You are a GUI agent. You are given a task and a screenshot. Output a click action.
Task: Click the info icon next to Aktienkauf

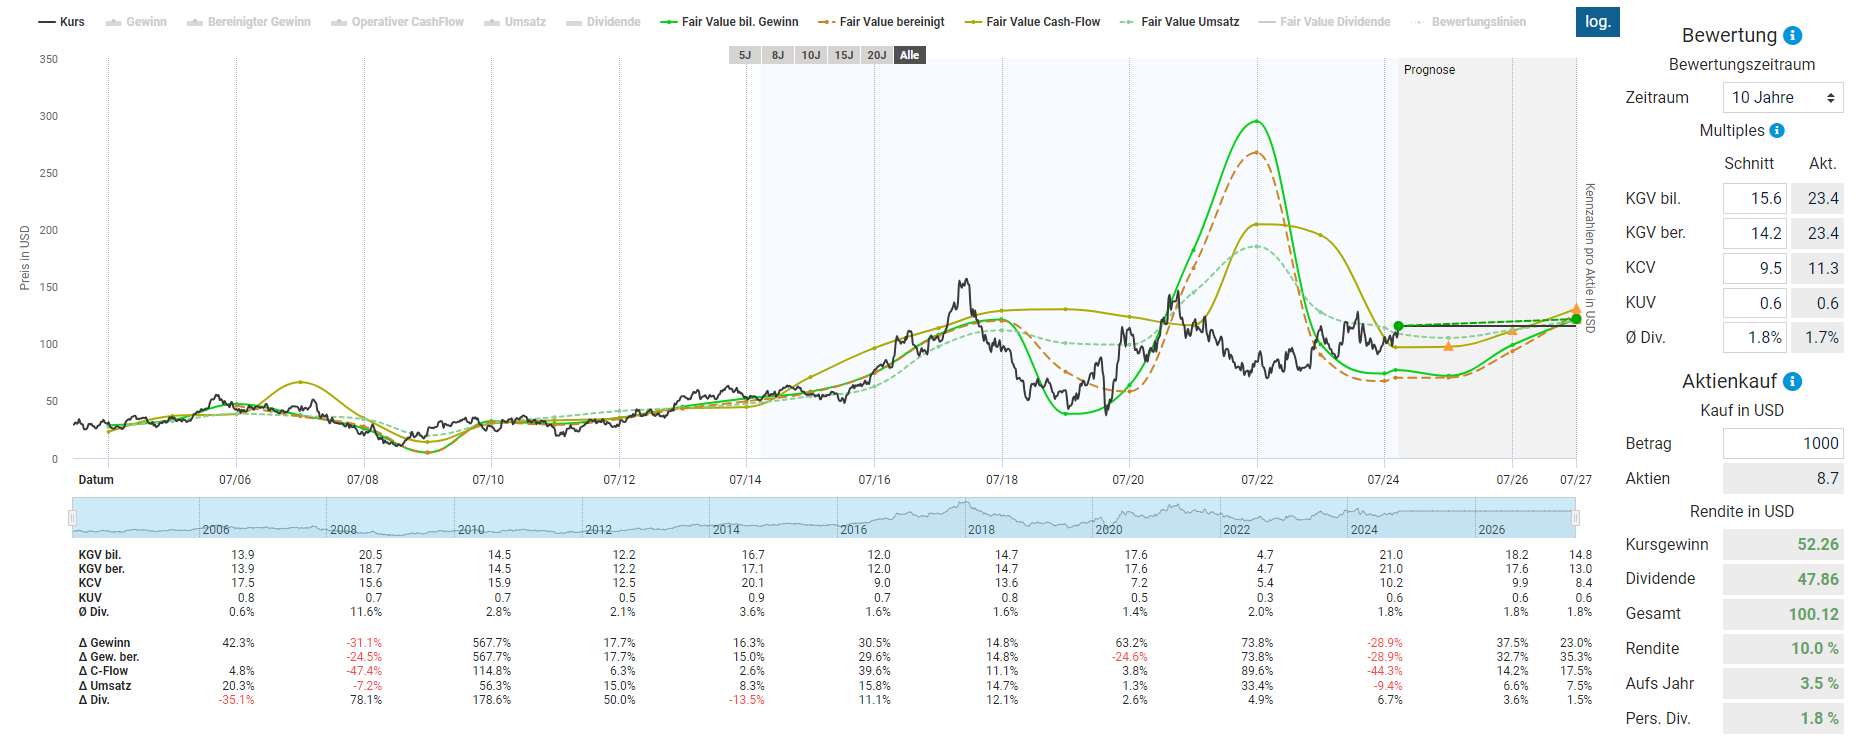1793,381
